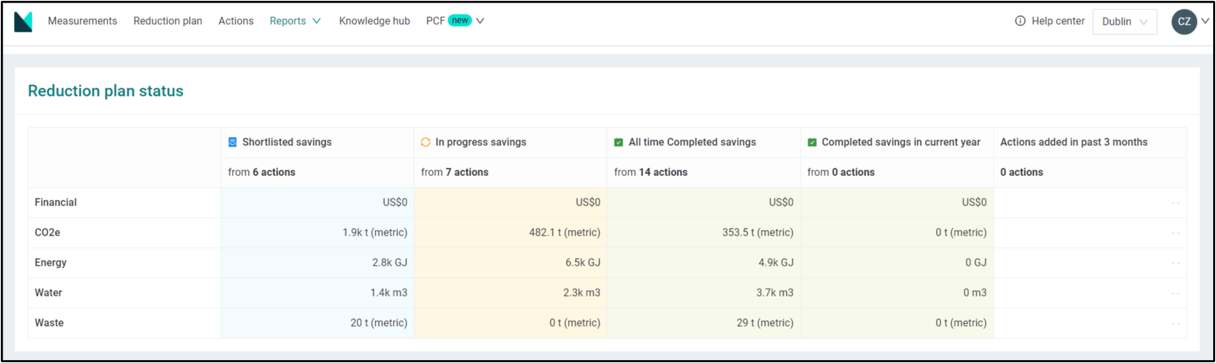Click '0 actions' in last column
This screenshot has width=1216, height=363.
click(1022, 172)
